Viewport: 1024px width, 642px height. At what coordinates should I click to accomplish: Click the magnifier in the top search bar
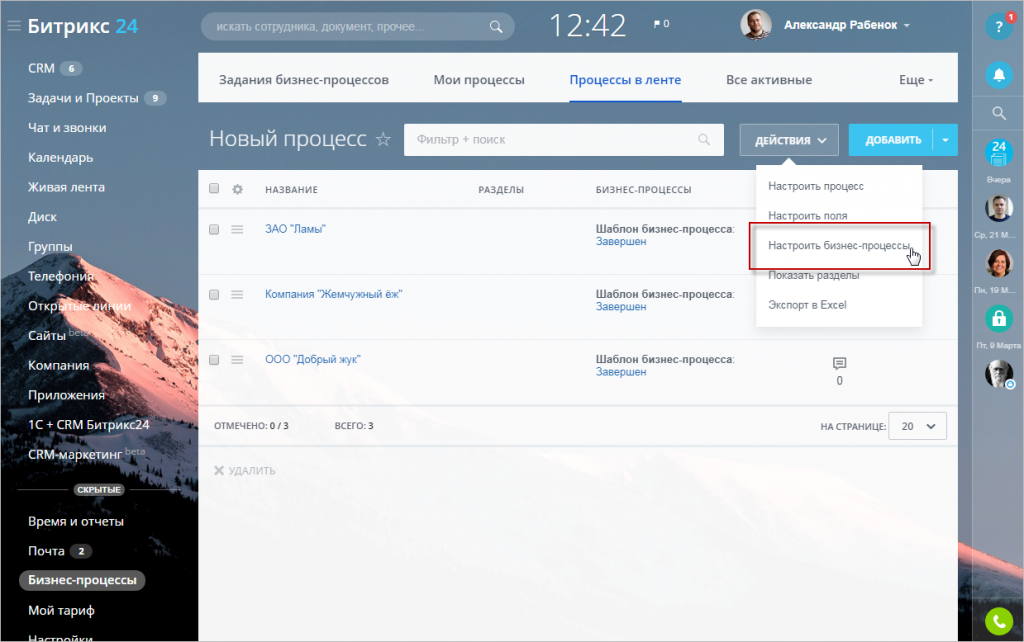pos(496,27)
